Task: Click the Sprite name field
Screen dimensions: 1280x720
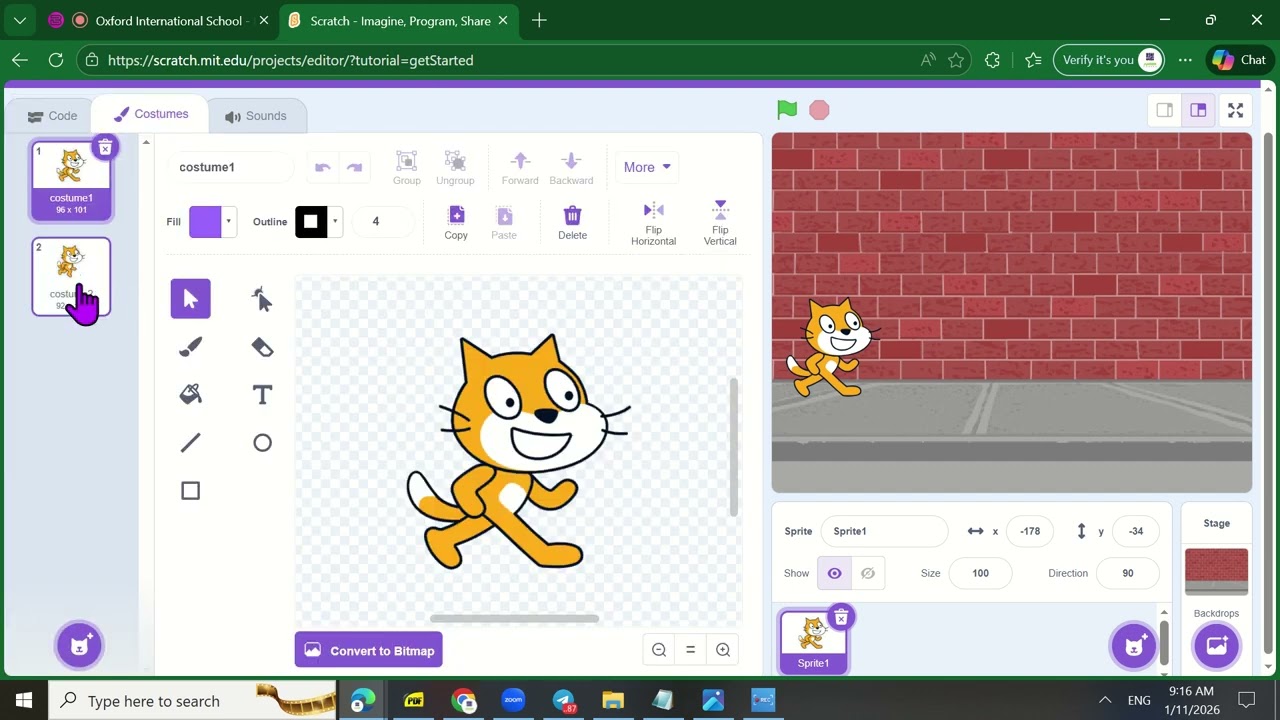Action: pyautogui.click(x=884, y=531)
